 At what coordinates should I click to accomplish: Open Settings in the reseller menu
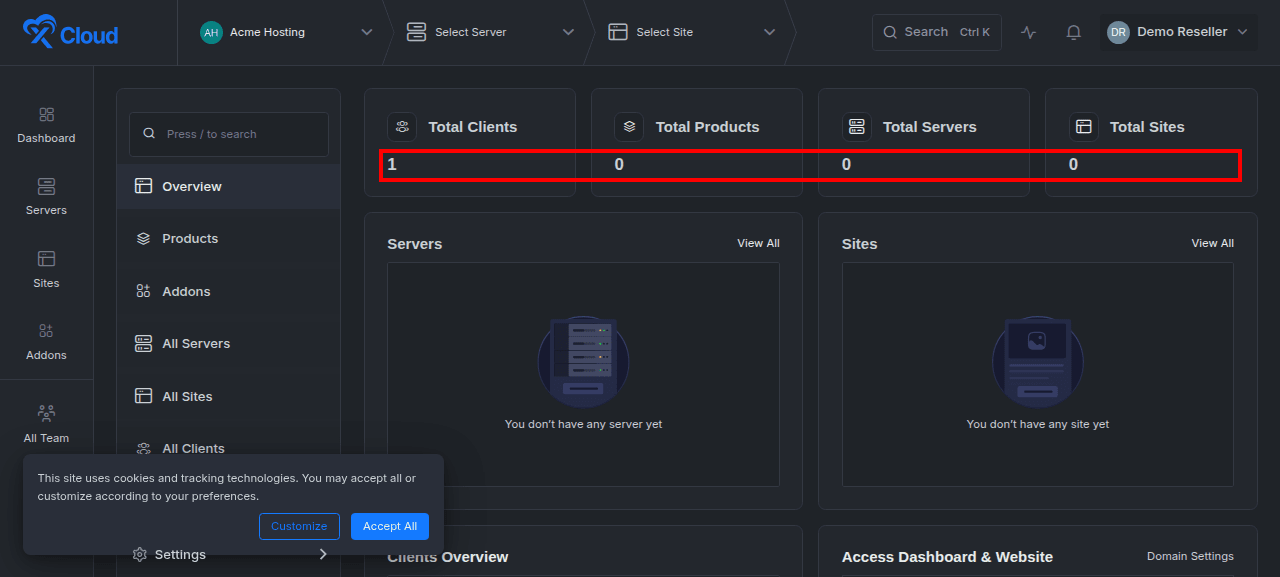click(228, 554)
